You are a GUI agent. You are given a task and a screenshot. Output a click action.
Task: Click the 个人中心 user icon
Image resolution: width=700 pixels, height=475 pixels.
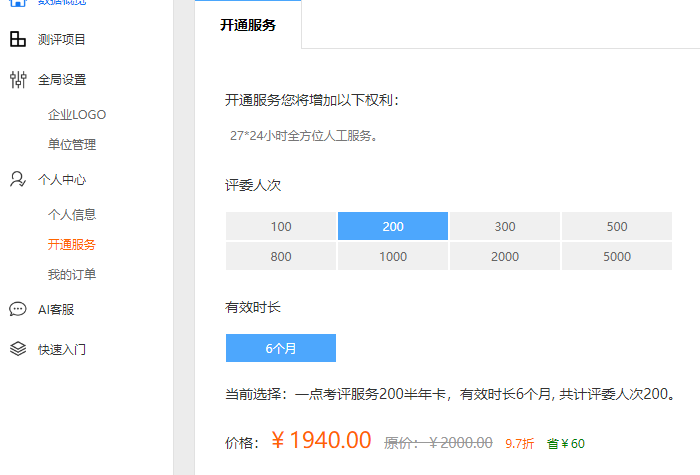18,179
